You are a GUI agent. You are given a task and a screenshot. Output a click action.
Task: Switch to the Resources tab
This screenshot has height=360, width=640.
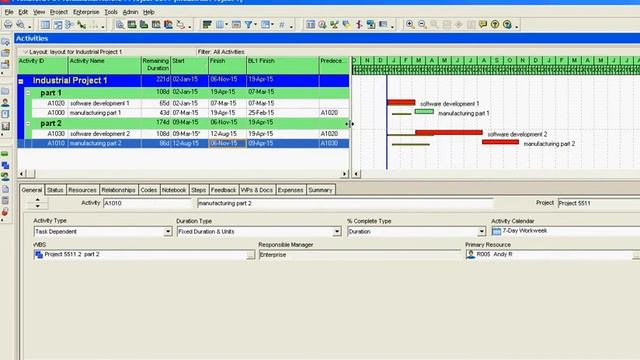[x=82, y=190]
